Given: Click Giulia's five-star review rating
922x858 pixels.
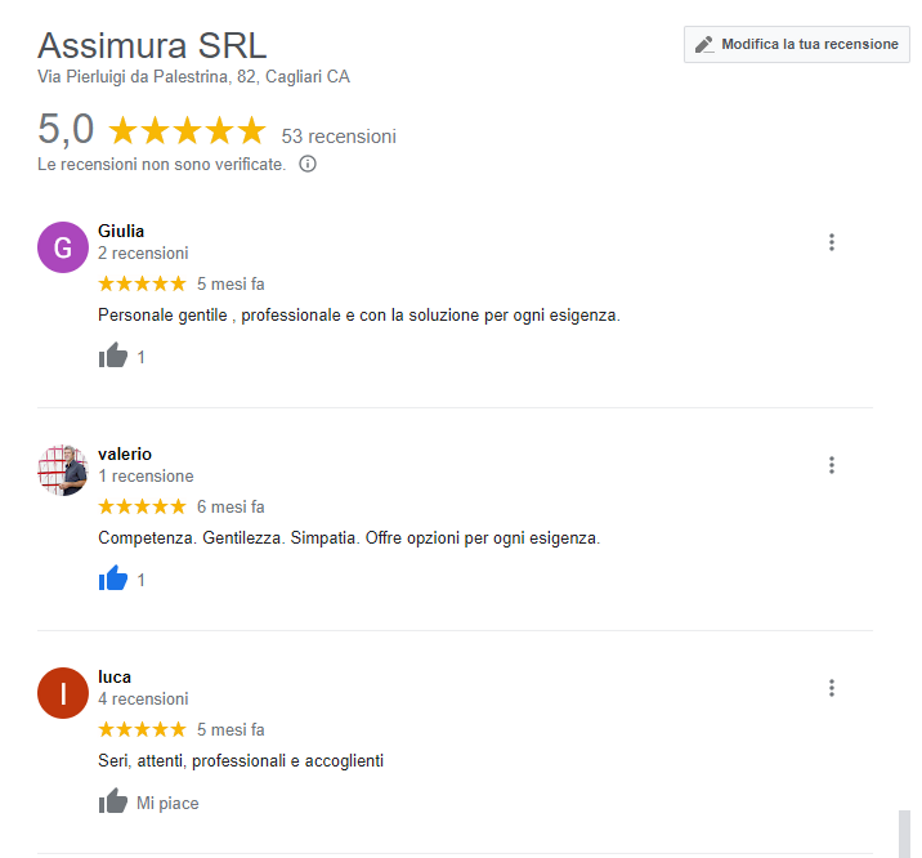Looking at the screenshot, I should click(x=142, y=284).
